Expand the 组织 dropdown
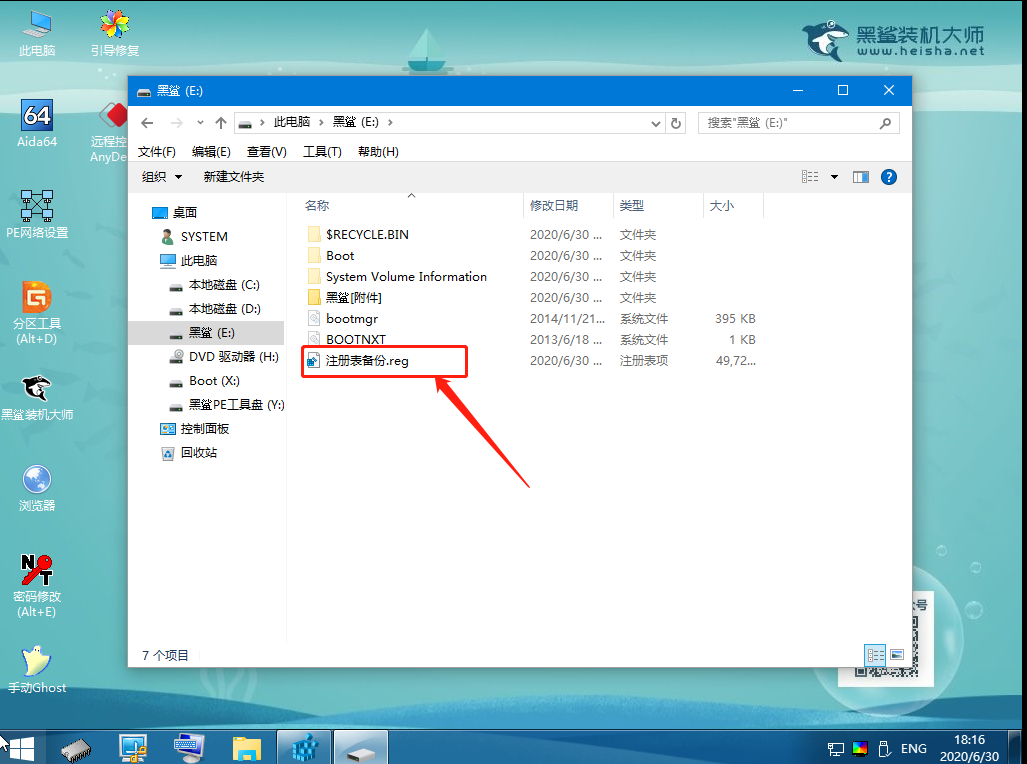 (x=162, y=177)
